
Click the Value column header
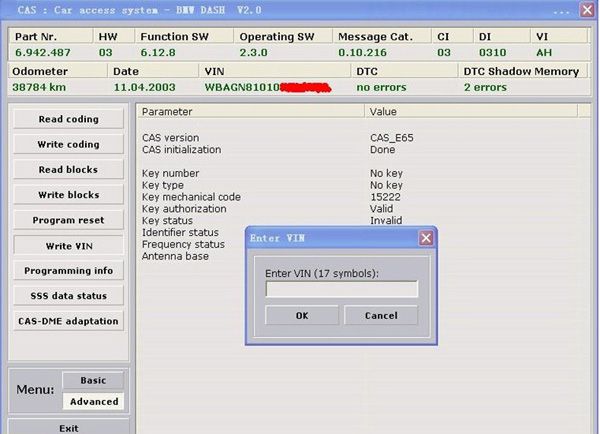[471, 112]
